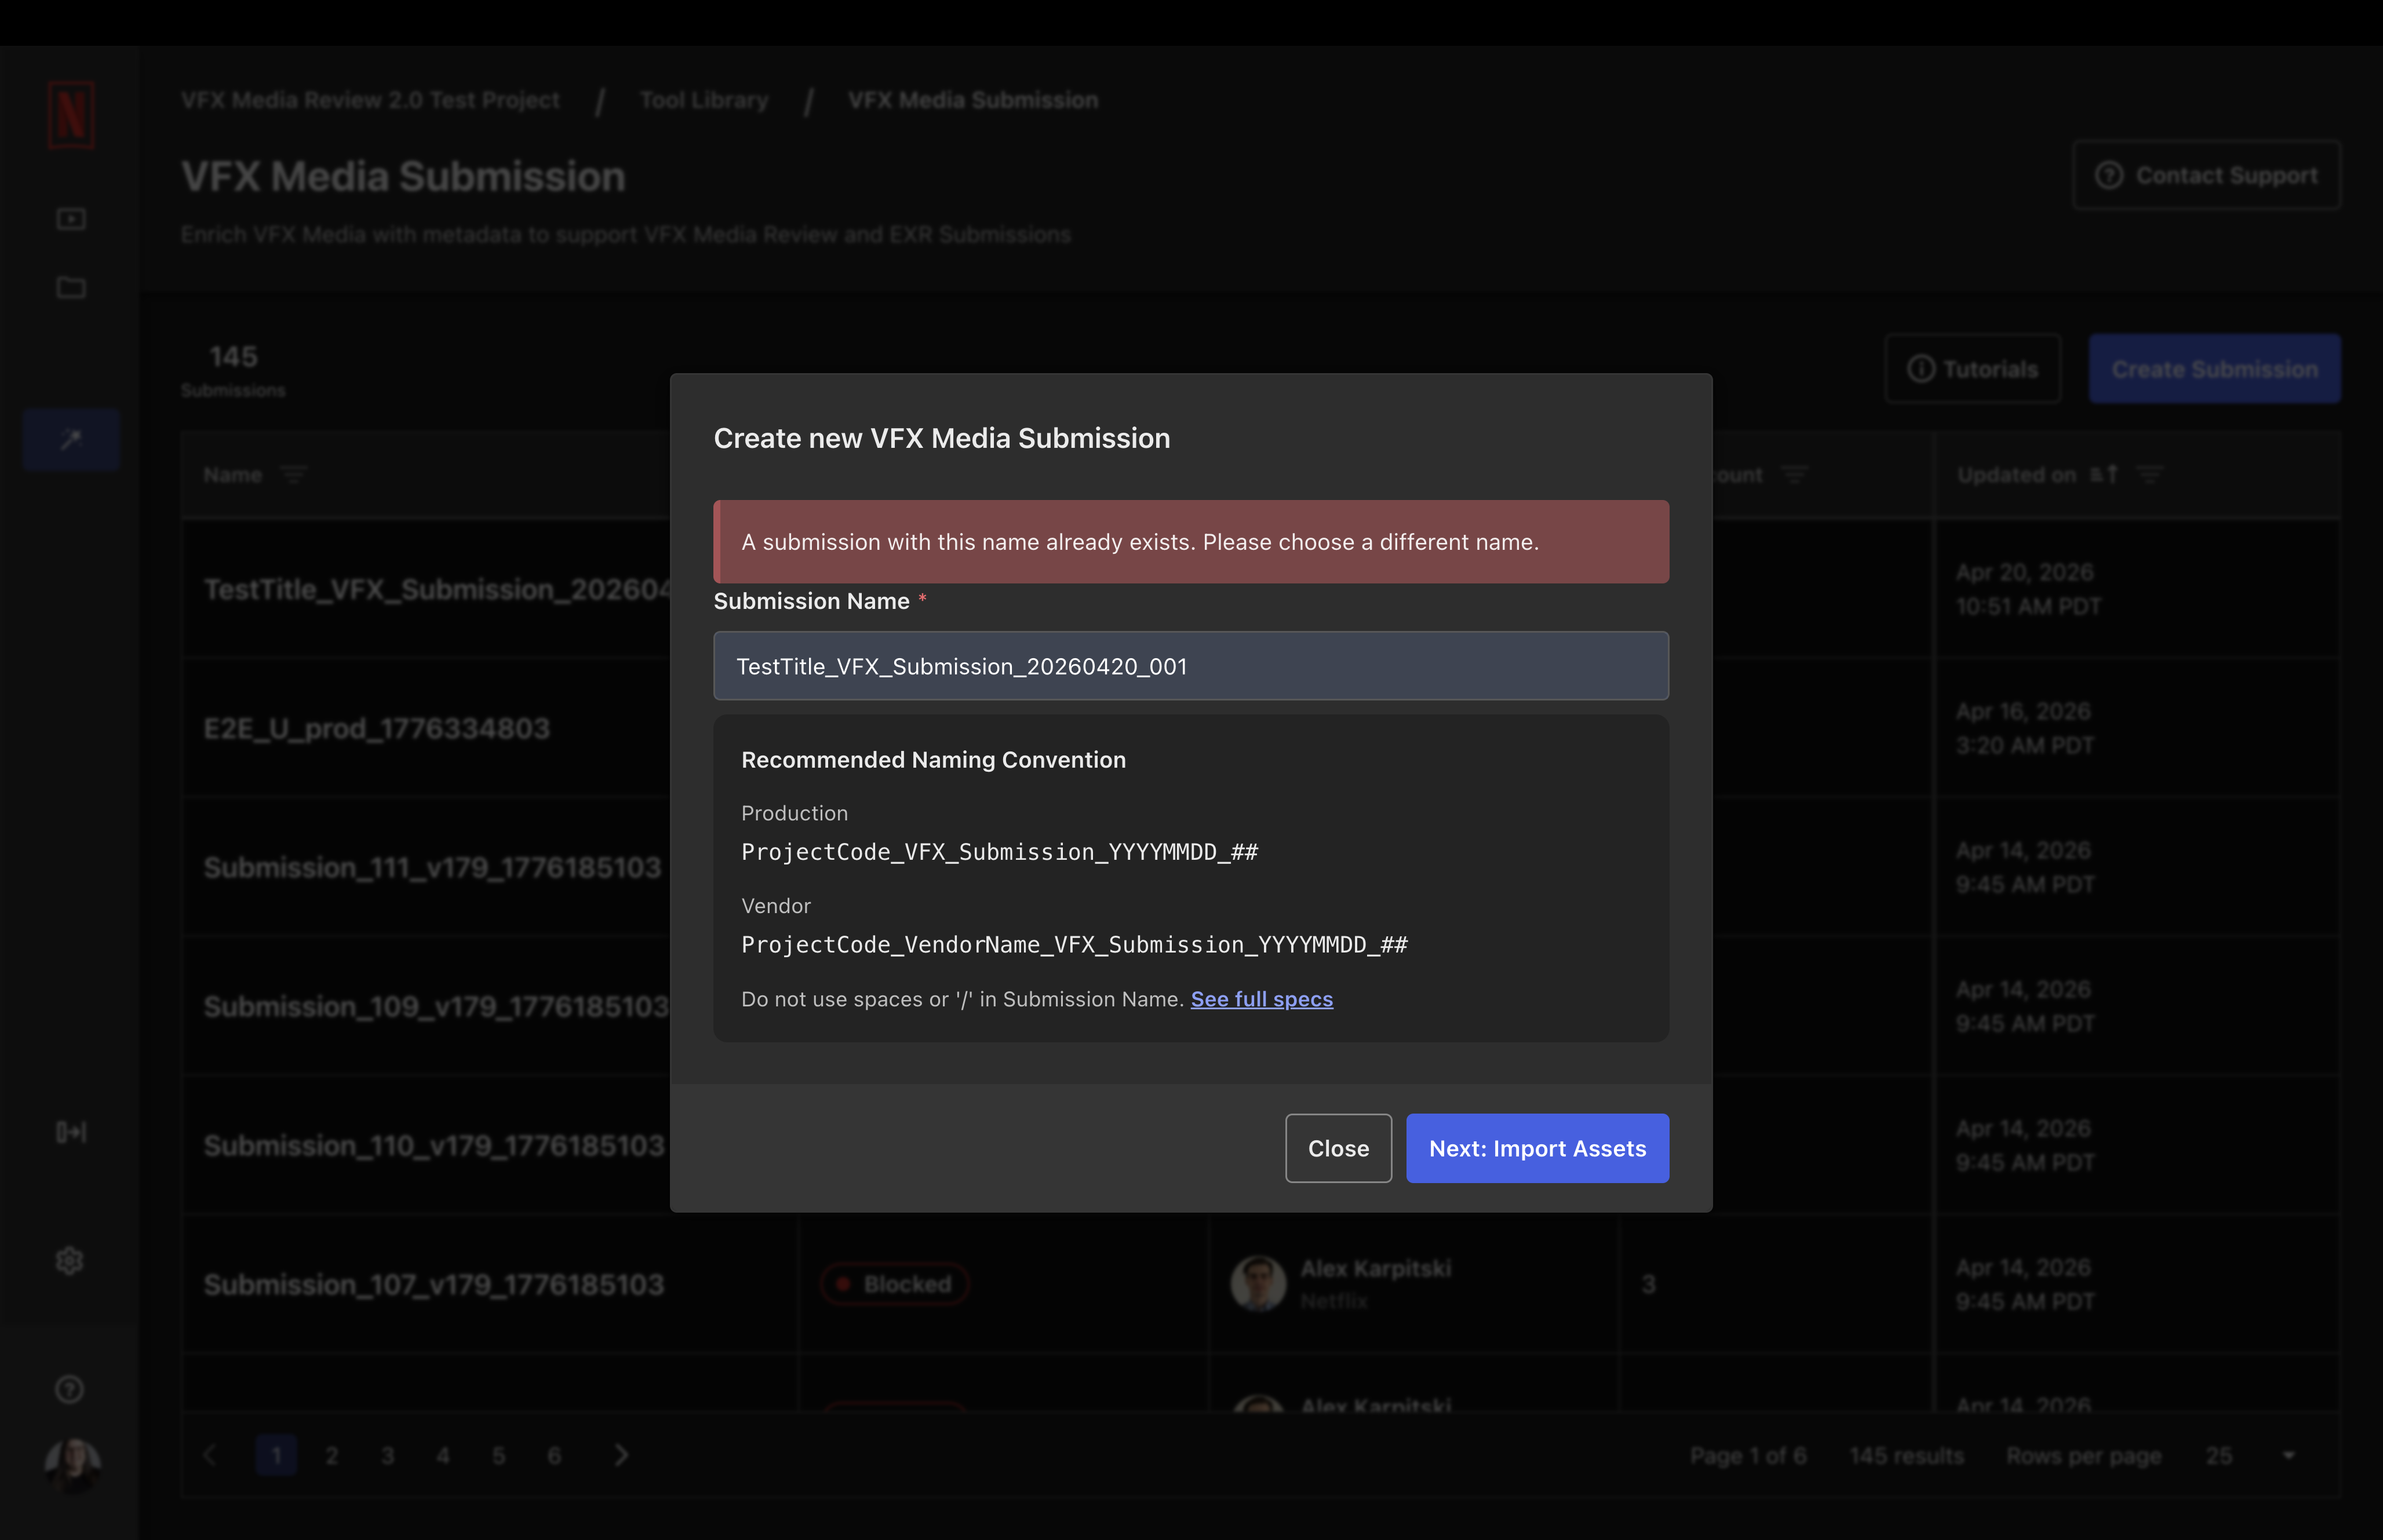This screenshot has width=2383, height=1540.
Task: Click Alex Karpitski's avatar in Submission_107 row
Action: (1258, 1284)
